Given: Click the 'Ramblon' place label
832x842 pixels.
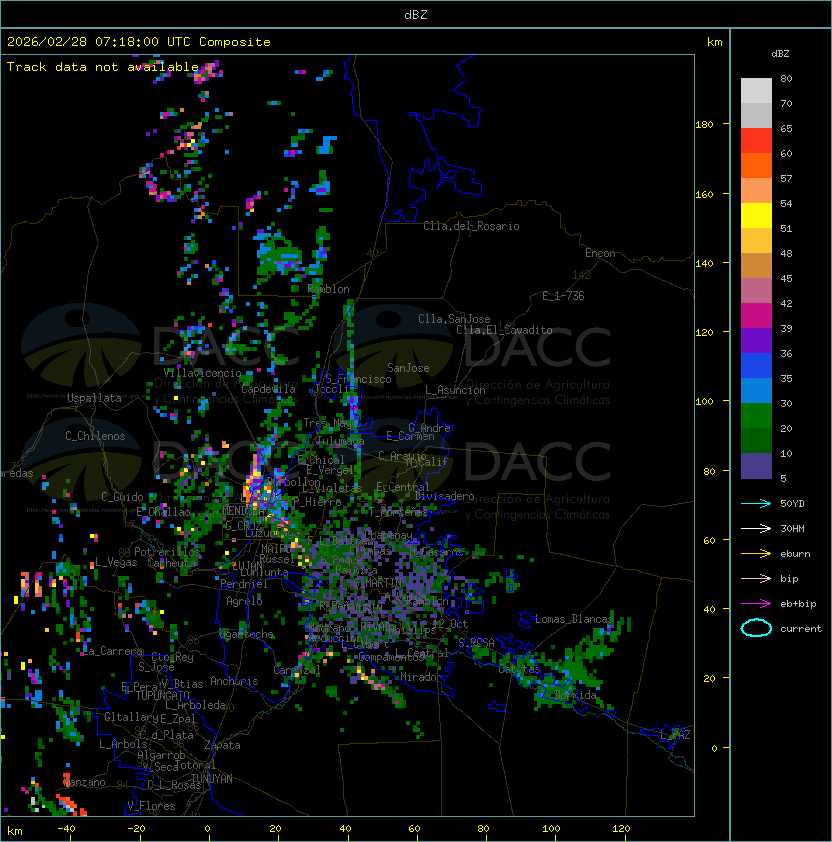Looking at the screenshot, I should (328, 289).
